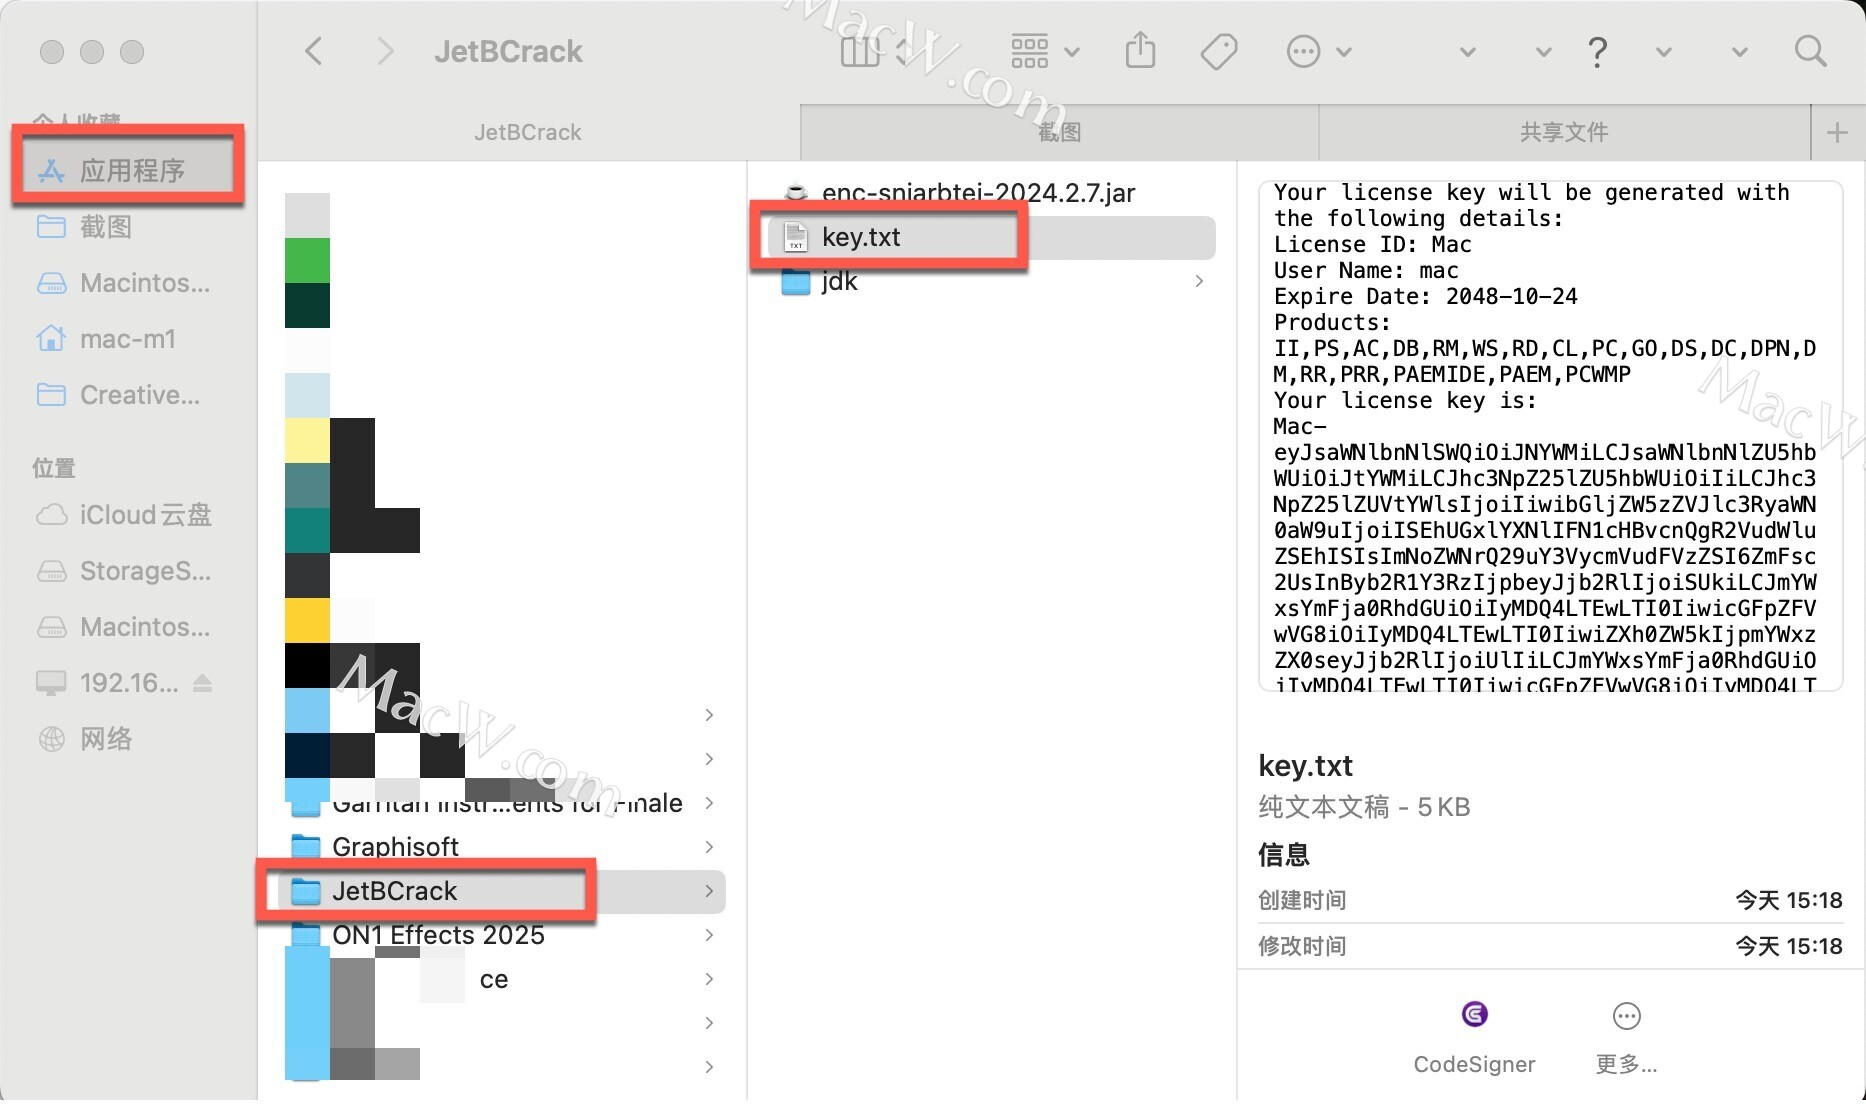Viewport: 1866px width, 1108px height.
Task: Open Creative... folder in sidebar
Action: point(127,395)
